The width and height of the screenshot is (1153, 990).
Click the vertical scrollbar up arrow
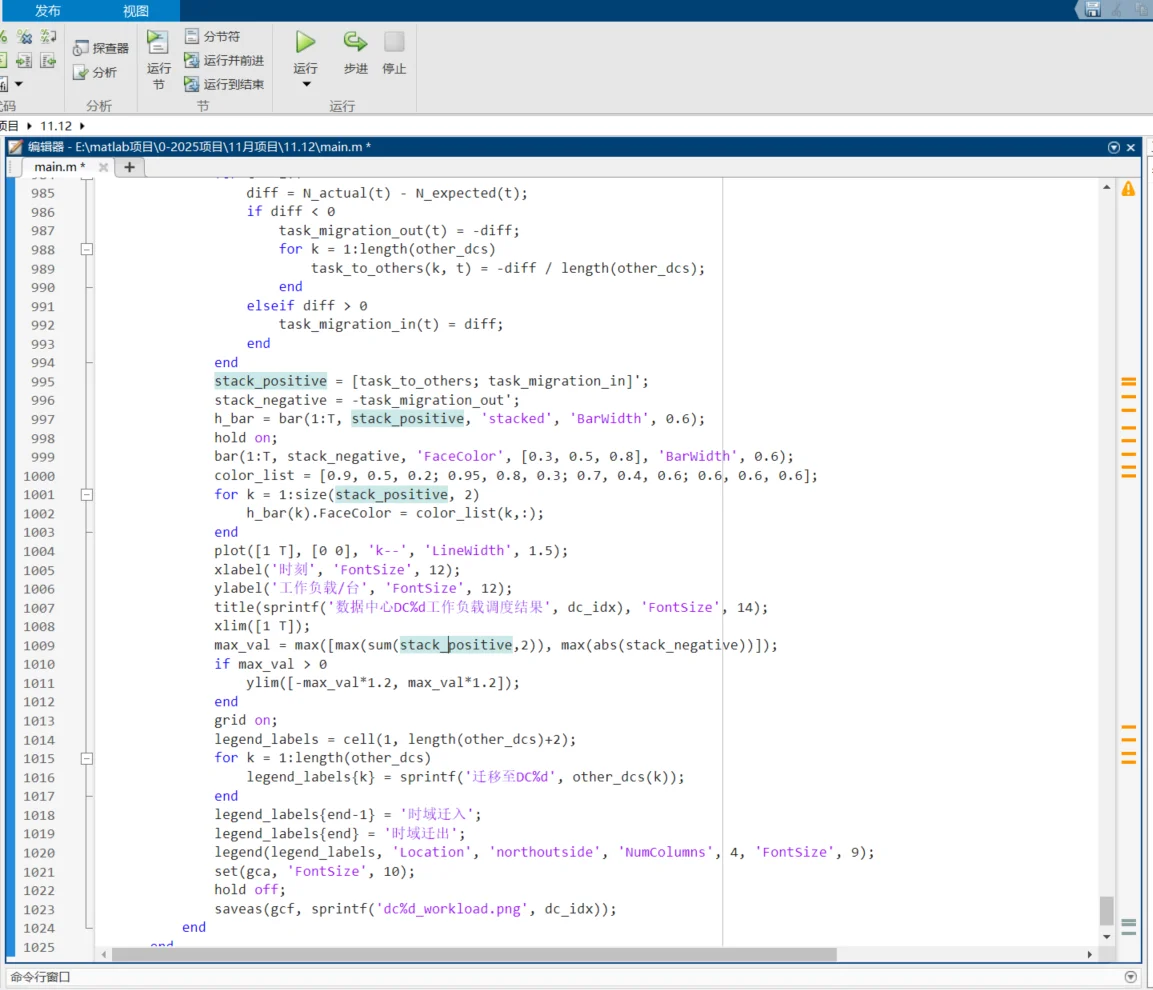[1106, 188]
